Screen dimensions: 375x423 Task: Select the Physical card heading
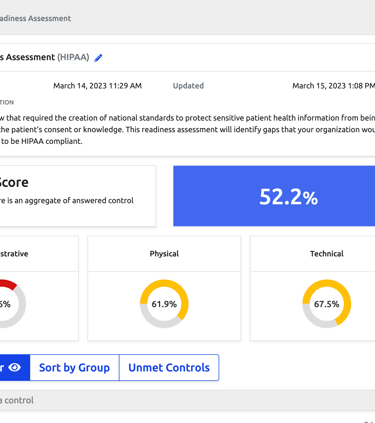pyautogui.click(x=164, y=254)
